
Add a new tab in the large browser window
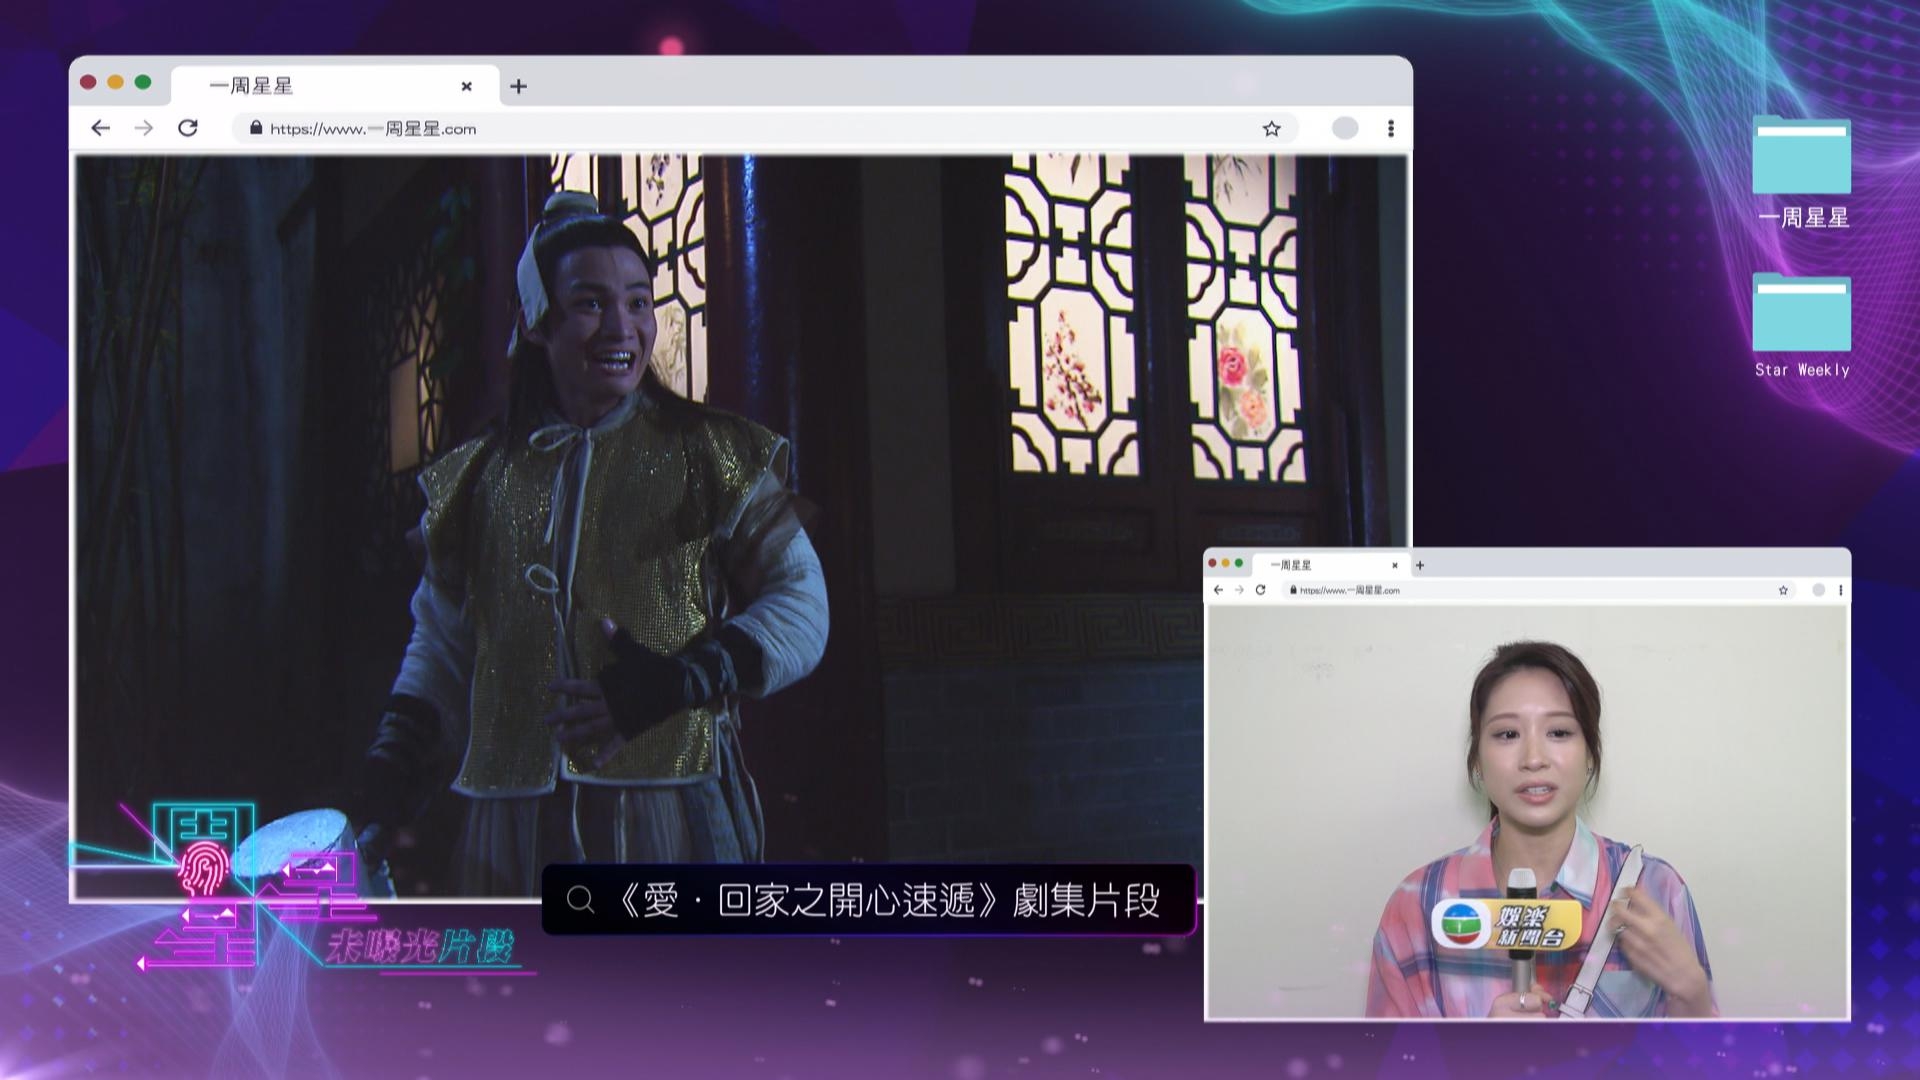(518, 86)
